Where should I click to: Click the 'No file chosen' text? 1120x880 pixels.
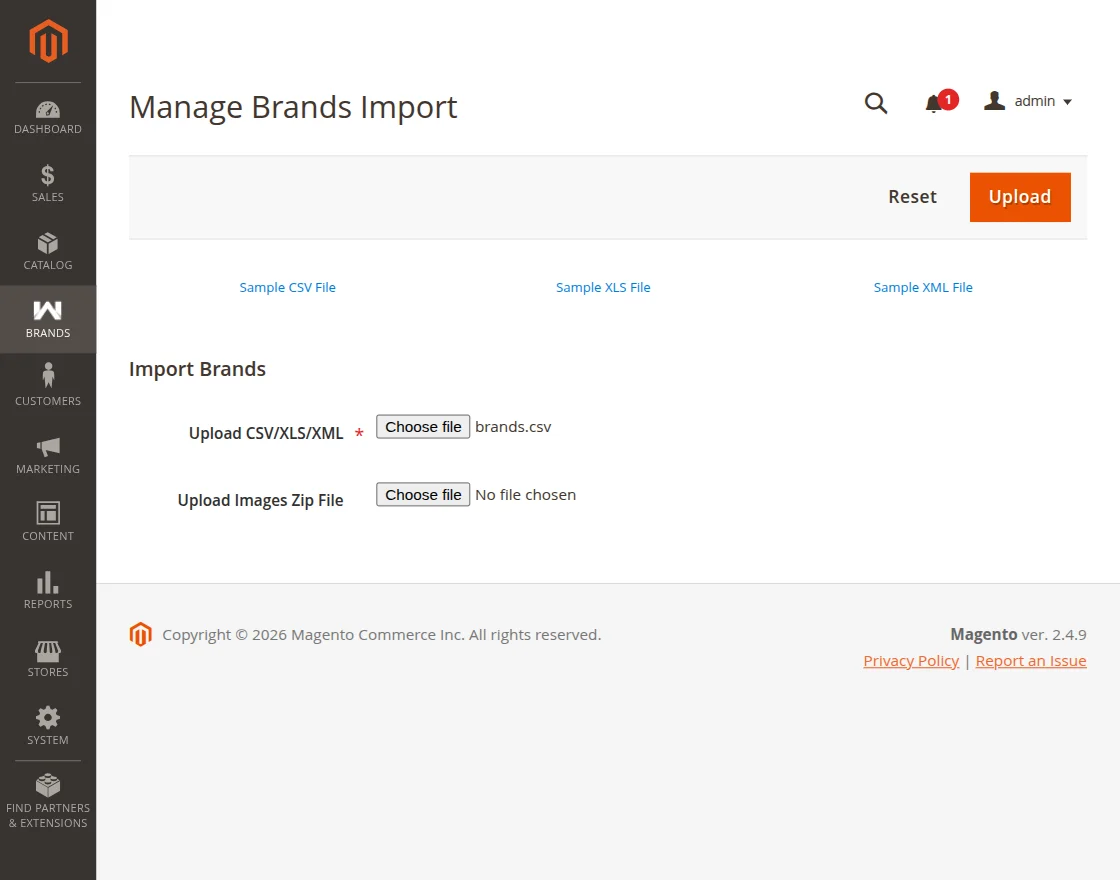(x=525, y=495)
